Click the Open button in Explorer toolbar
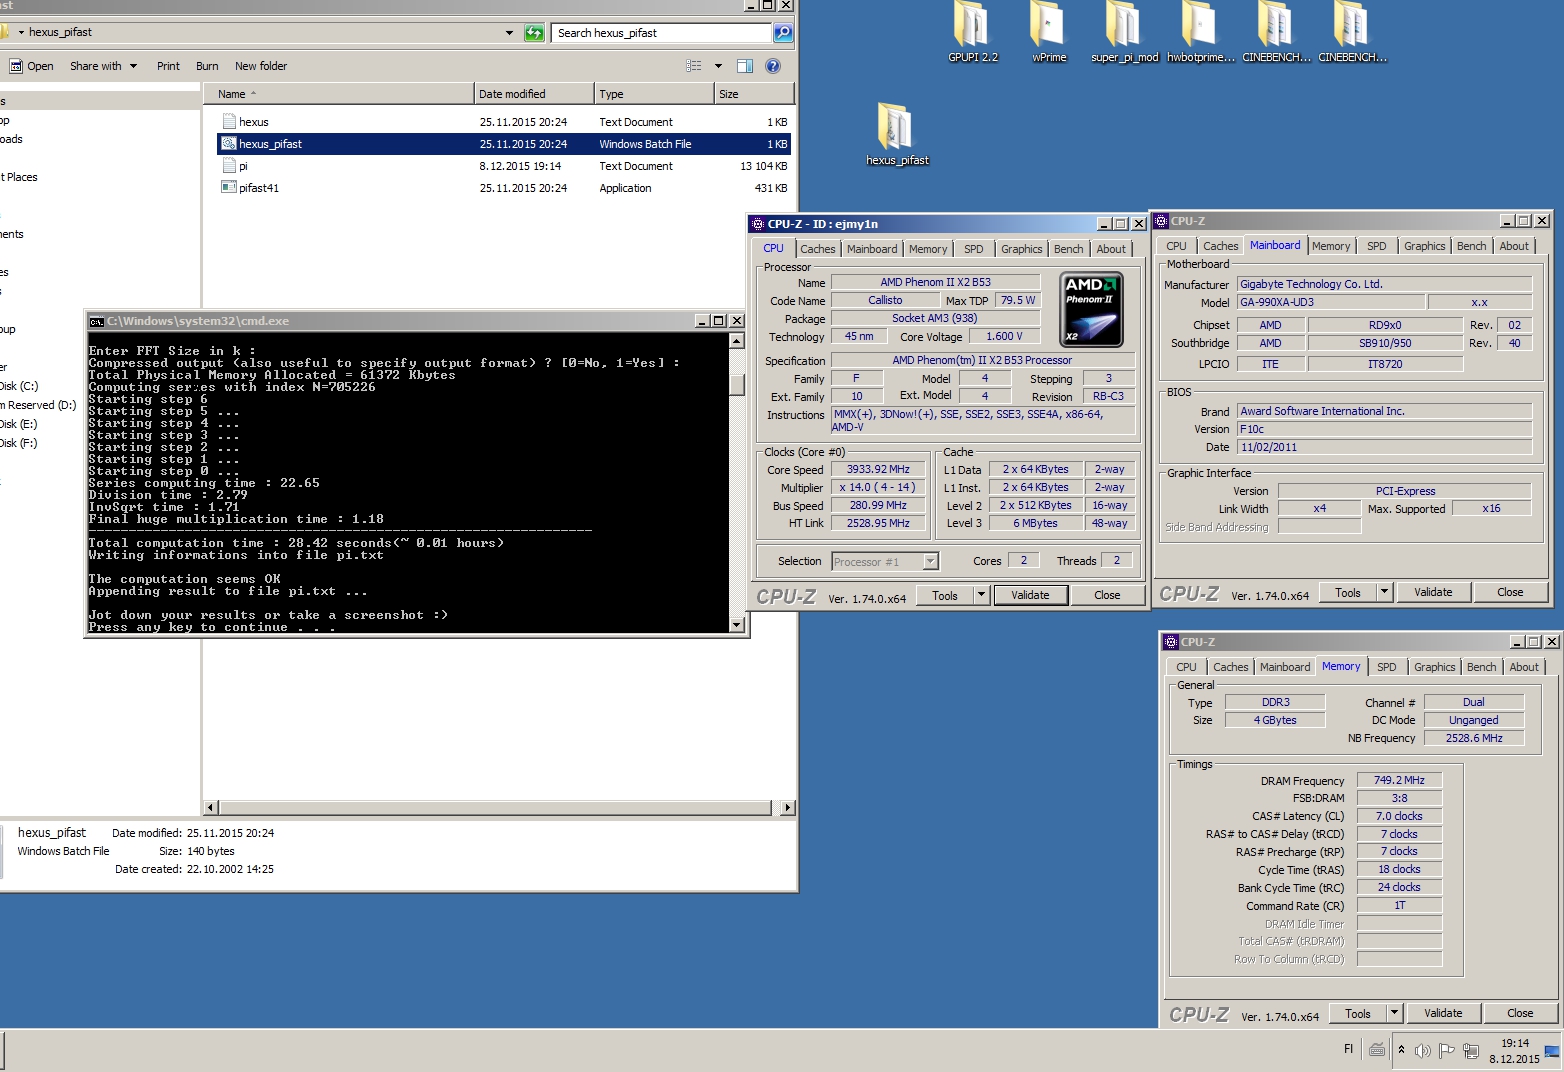Screen dimensions: 1564x1072 [x=31, y=66]
